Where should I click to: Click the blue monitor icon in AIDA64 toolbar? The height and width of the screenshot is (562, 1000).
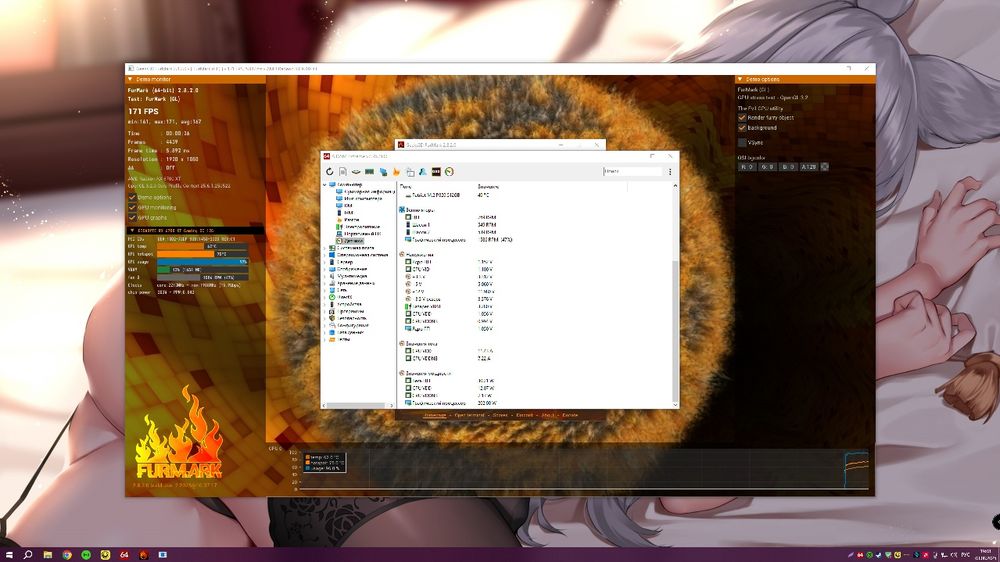click(x=383, y=172)
